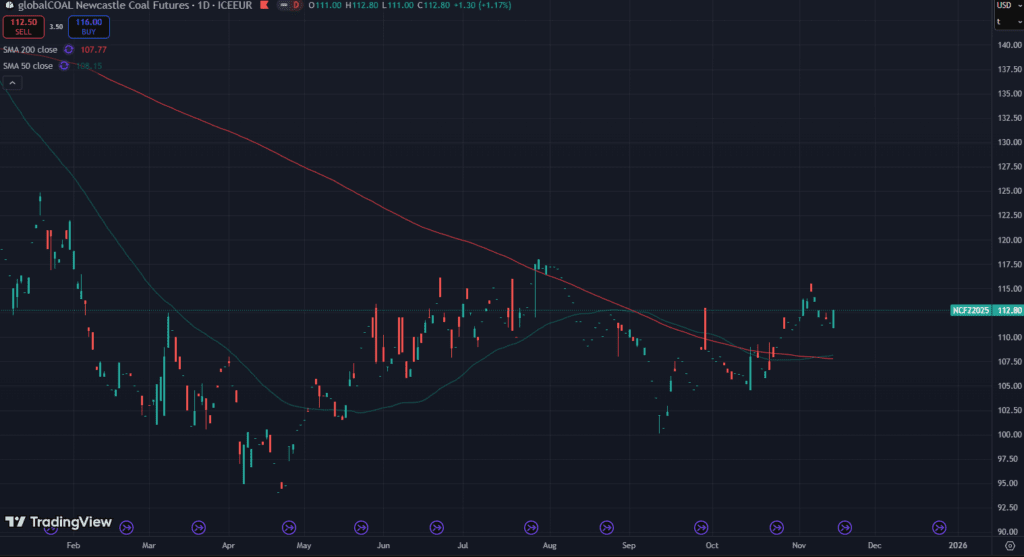This screenshot has height=557, width=1024.
Task: Open chart settings gear at bottom-right corner
Action: [1009, 545]
